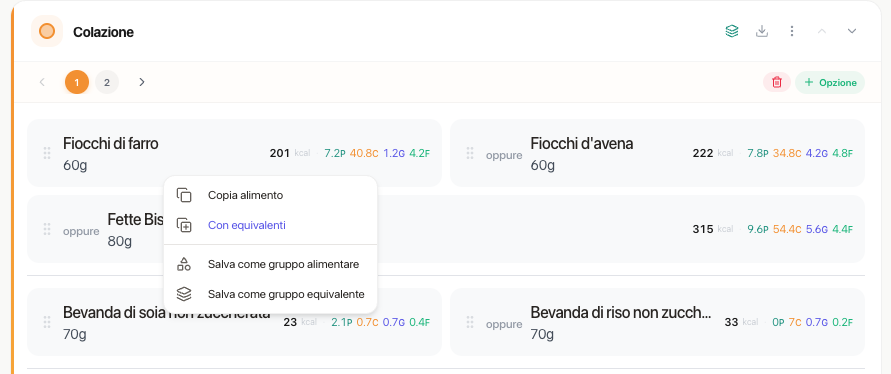Screen dimensions: 891x374
Task: Click the drag handle beside Fiocchi d'avena
Action: click(470, 153)
